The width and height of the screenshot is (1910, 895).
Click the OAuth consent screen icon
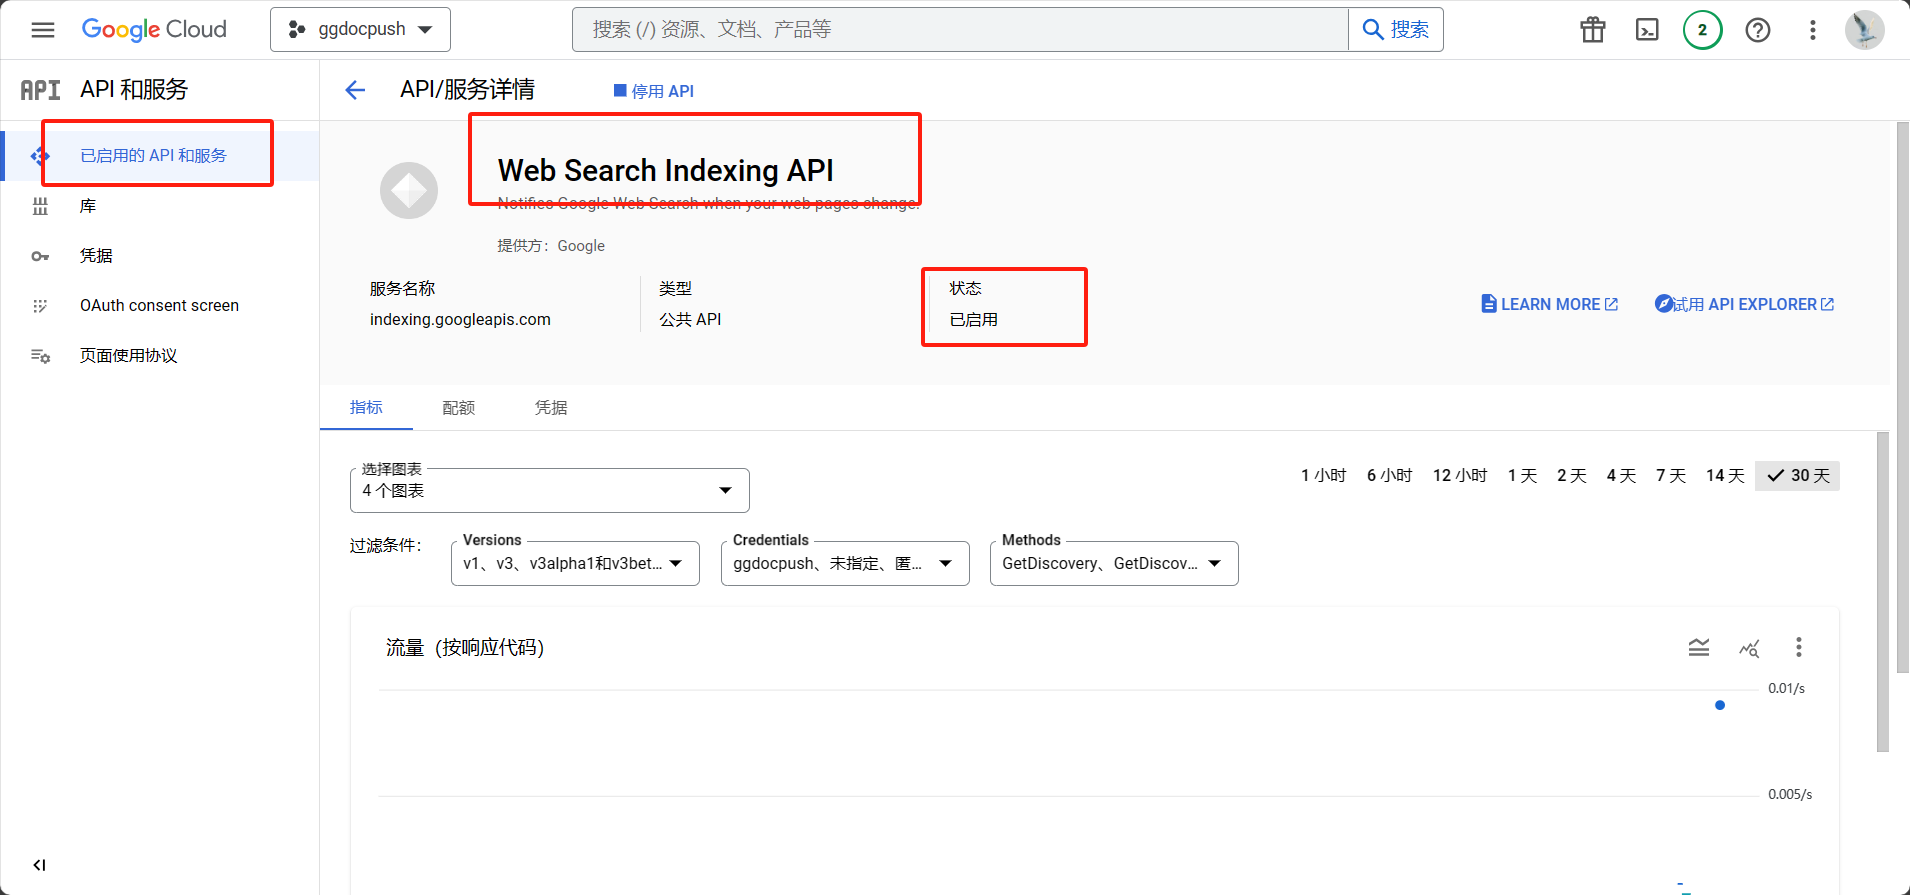point(40,306)
